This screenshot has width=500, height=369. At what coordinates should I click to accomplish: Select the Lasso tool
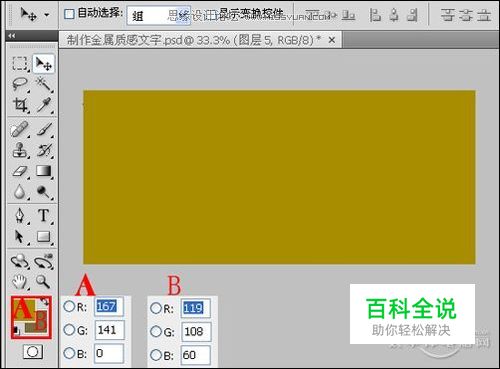click(x=20, y=84)
